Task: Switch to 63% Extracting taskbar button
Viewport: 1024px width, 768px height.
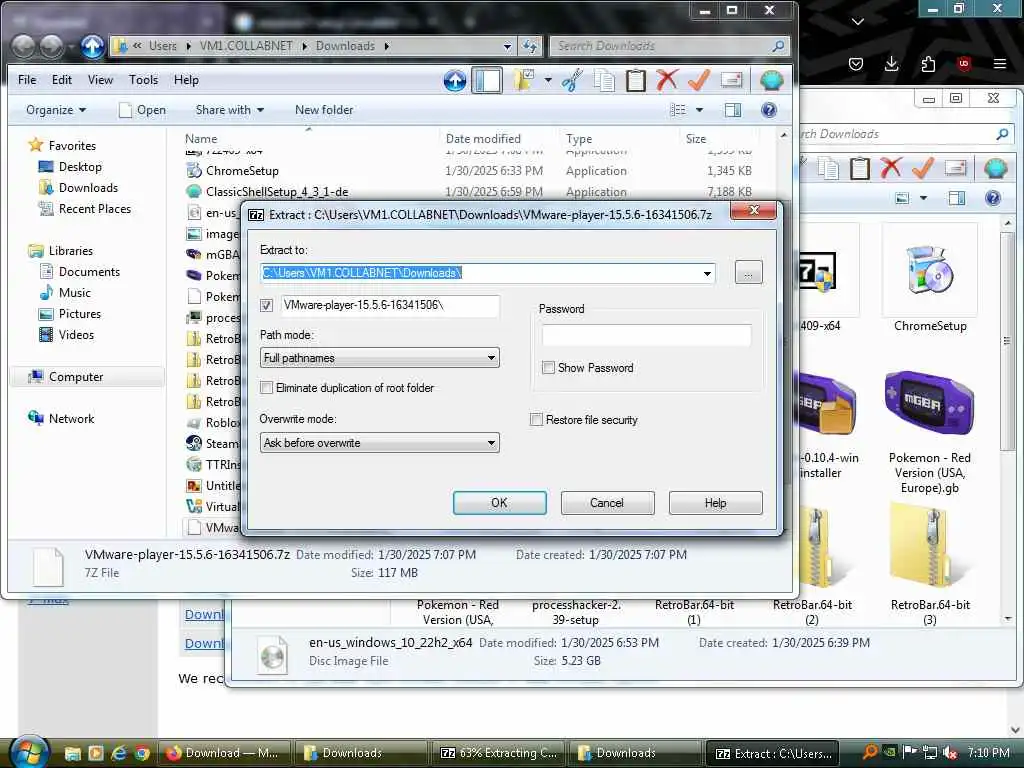Action: [x=500, y=753]
